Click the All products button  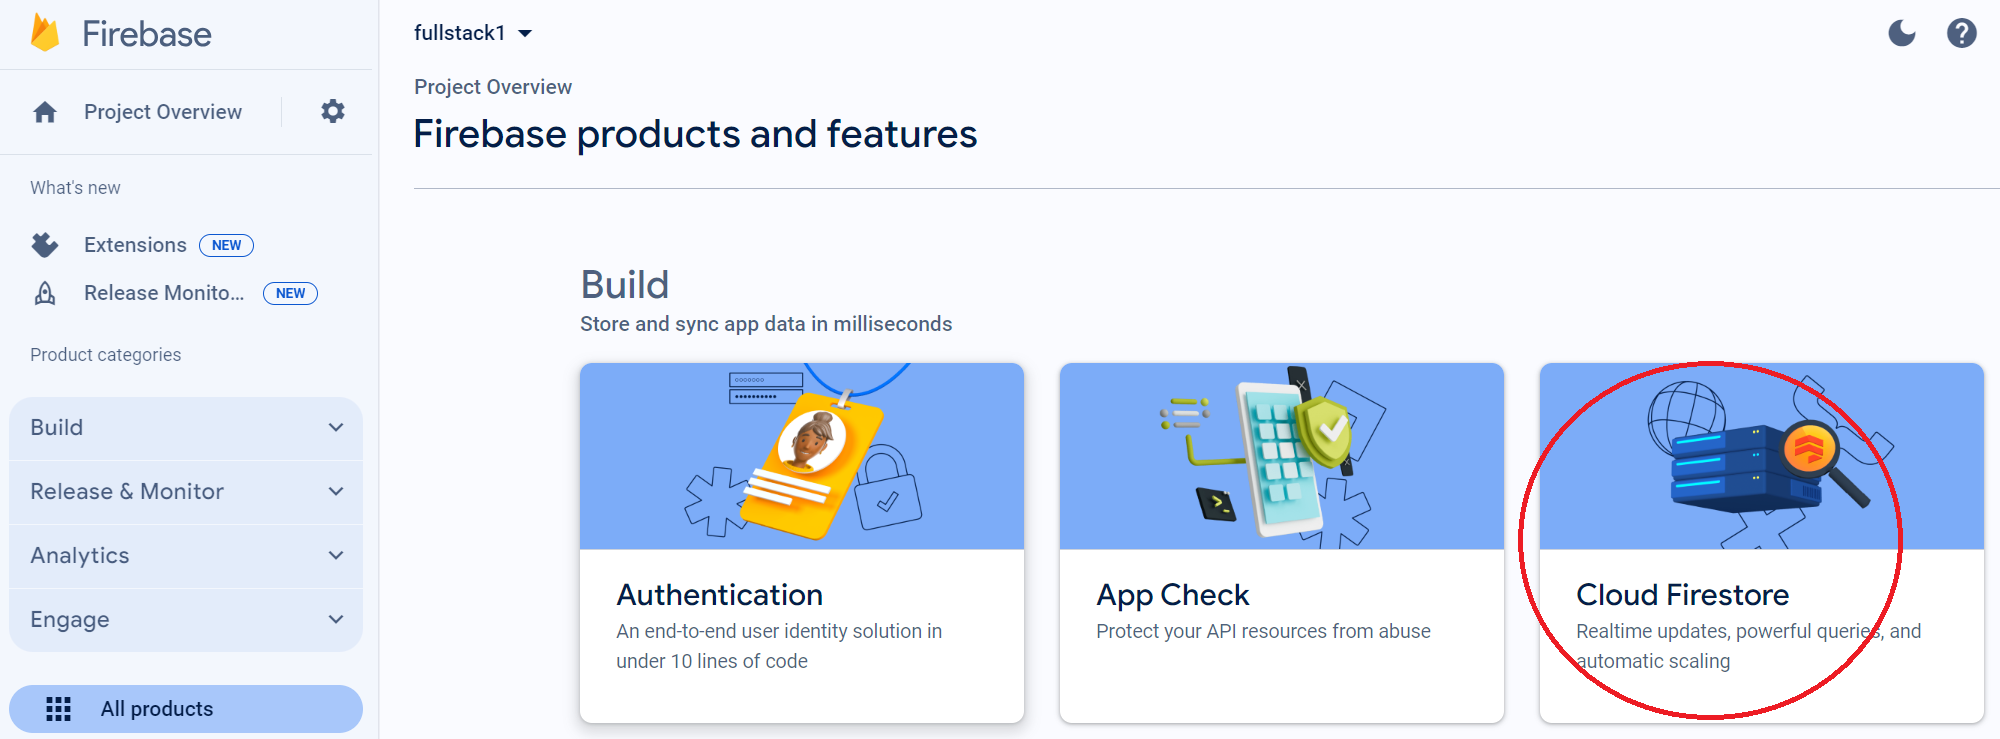click(x=185, y=708)
